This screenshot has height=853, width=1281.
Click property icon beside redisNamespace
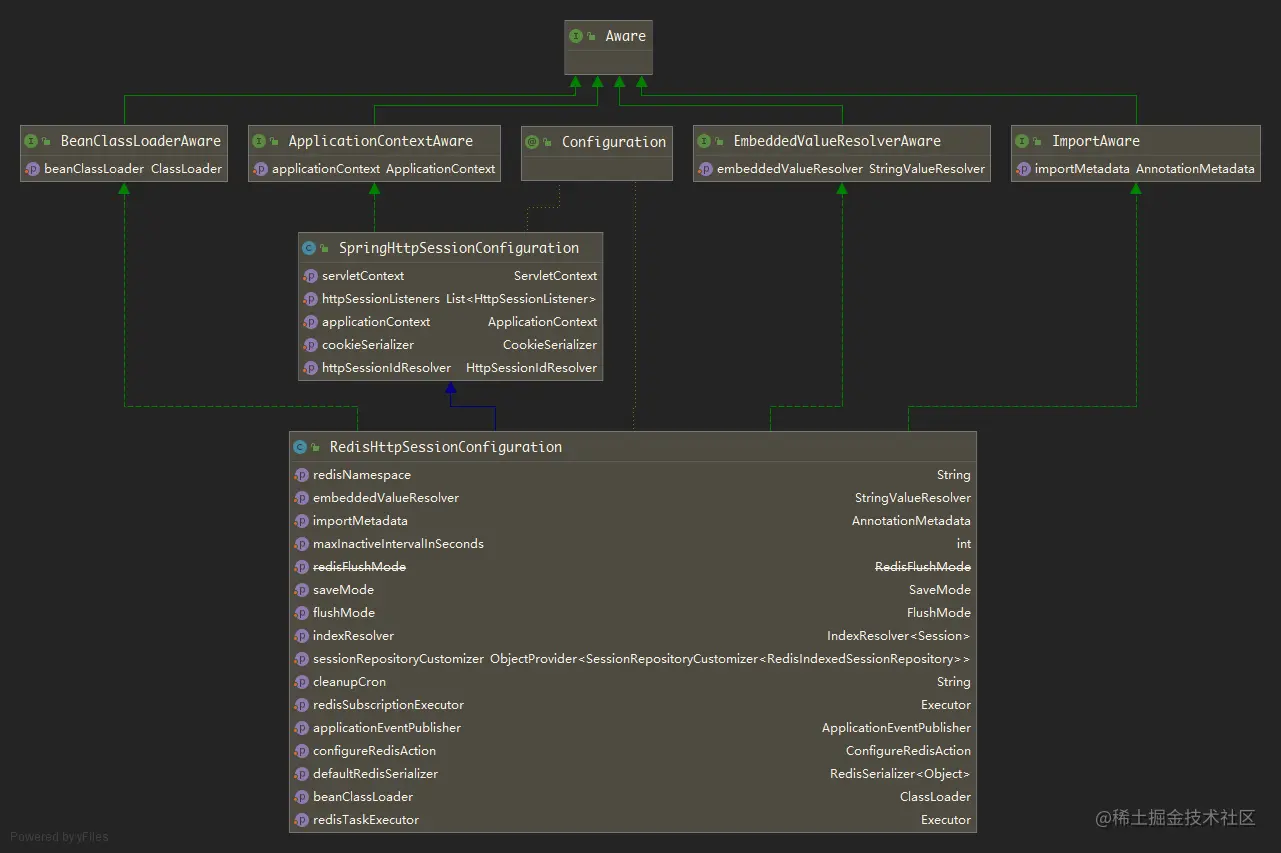pyautogui.click(x=301, y=475)
